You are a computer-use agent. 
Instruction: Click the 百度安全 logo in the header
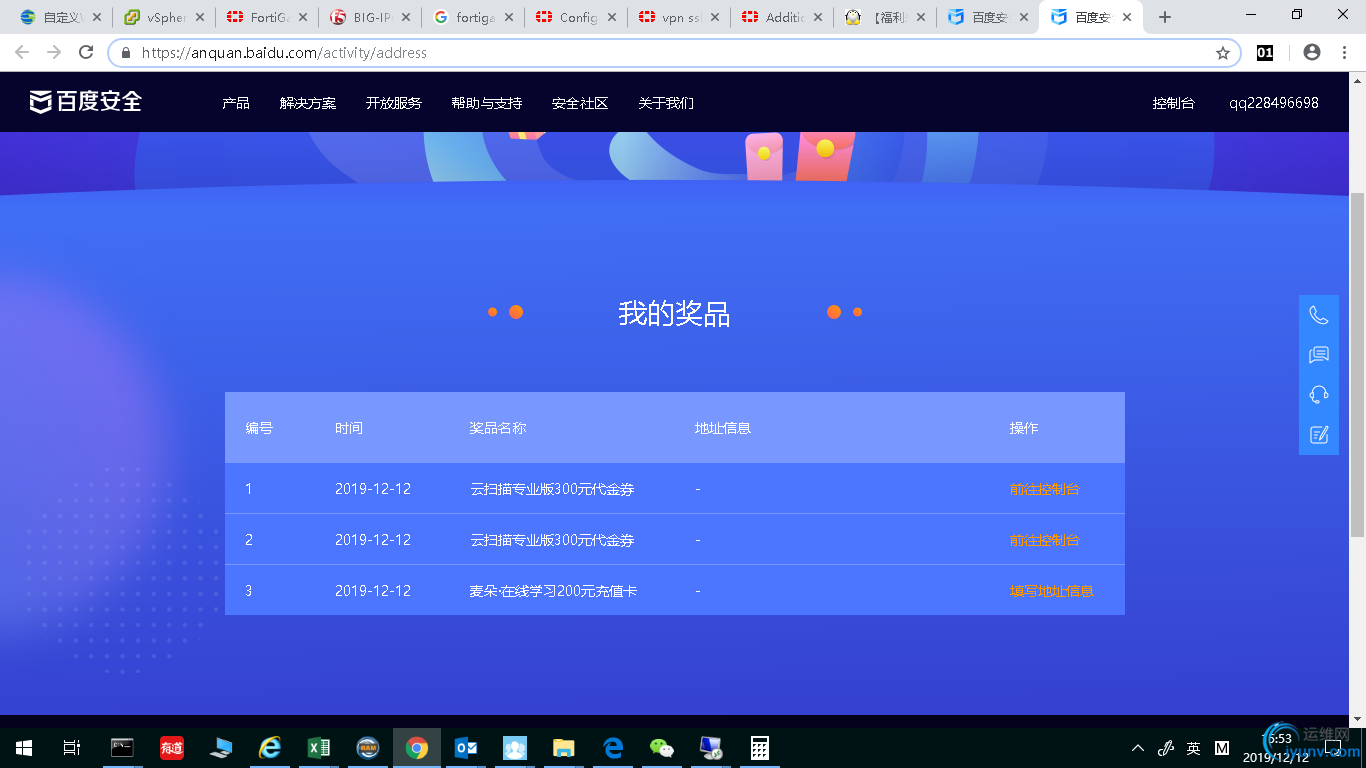(x=86, y=102)
